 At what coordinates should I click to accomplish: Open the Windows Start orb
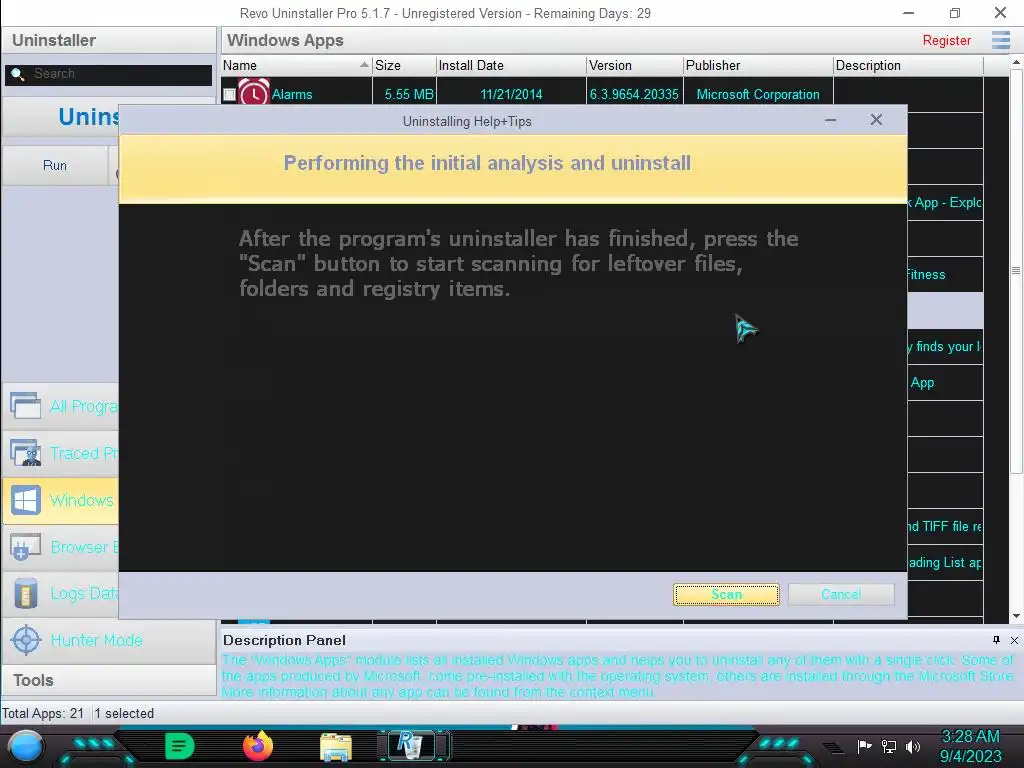26,746
